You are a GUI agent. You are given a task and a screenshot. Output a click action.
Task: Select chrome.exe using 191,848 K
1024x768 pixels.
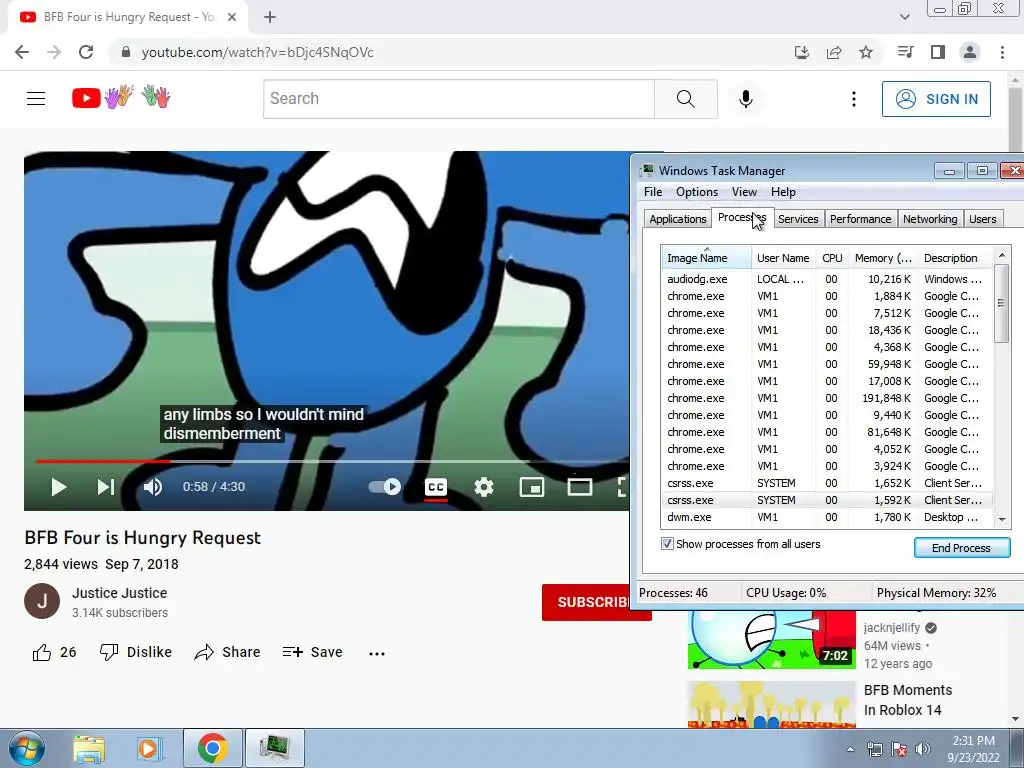[827, 398]
